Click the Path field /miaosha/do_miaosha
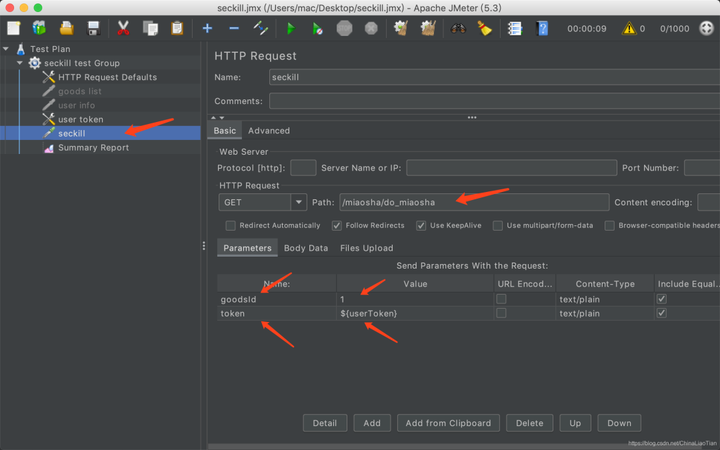This screenshot has width=720, height=450. pyautogui.click(x=474, y=202)
